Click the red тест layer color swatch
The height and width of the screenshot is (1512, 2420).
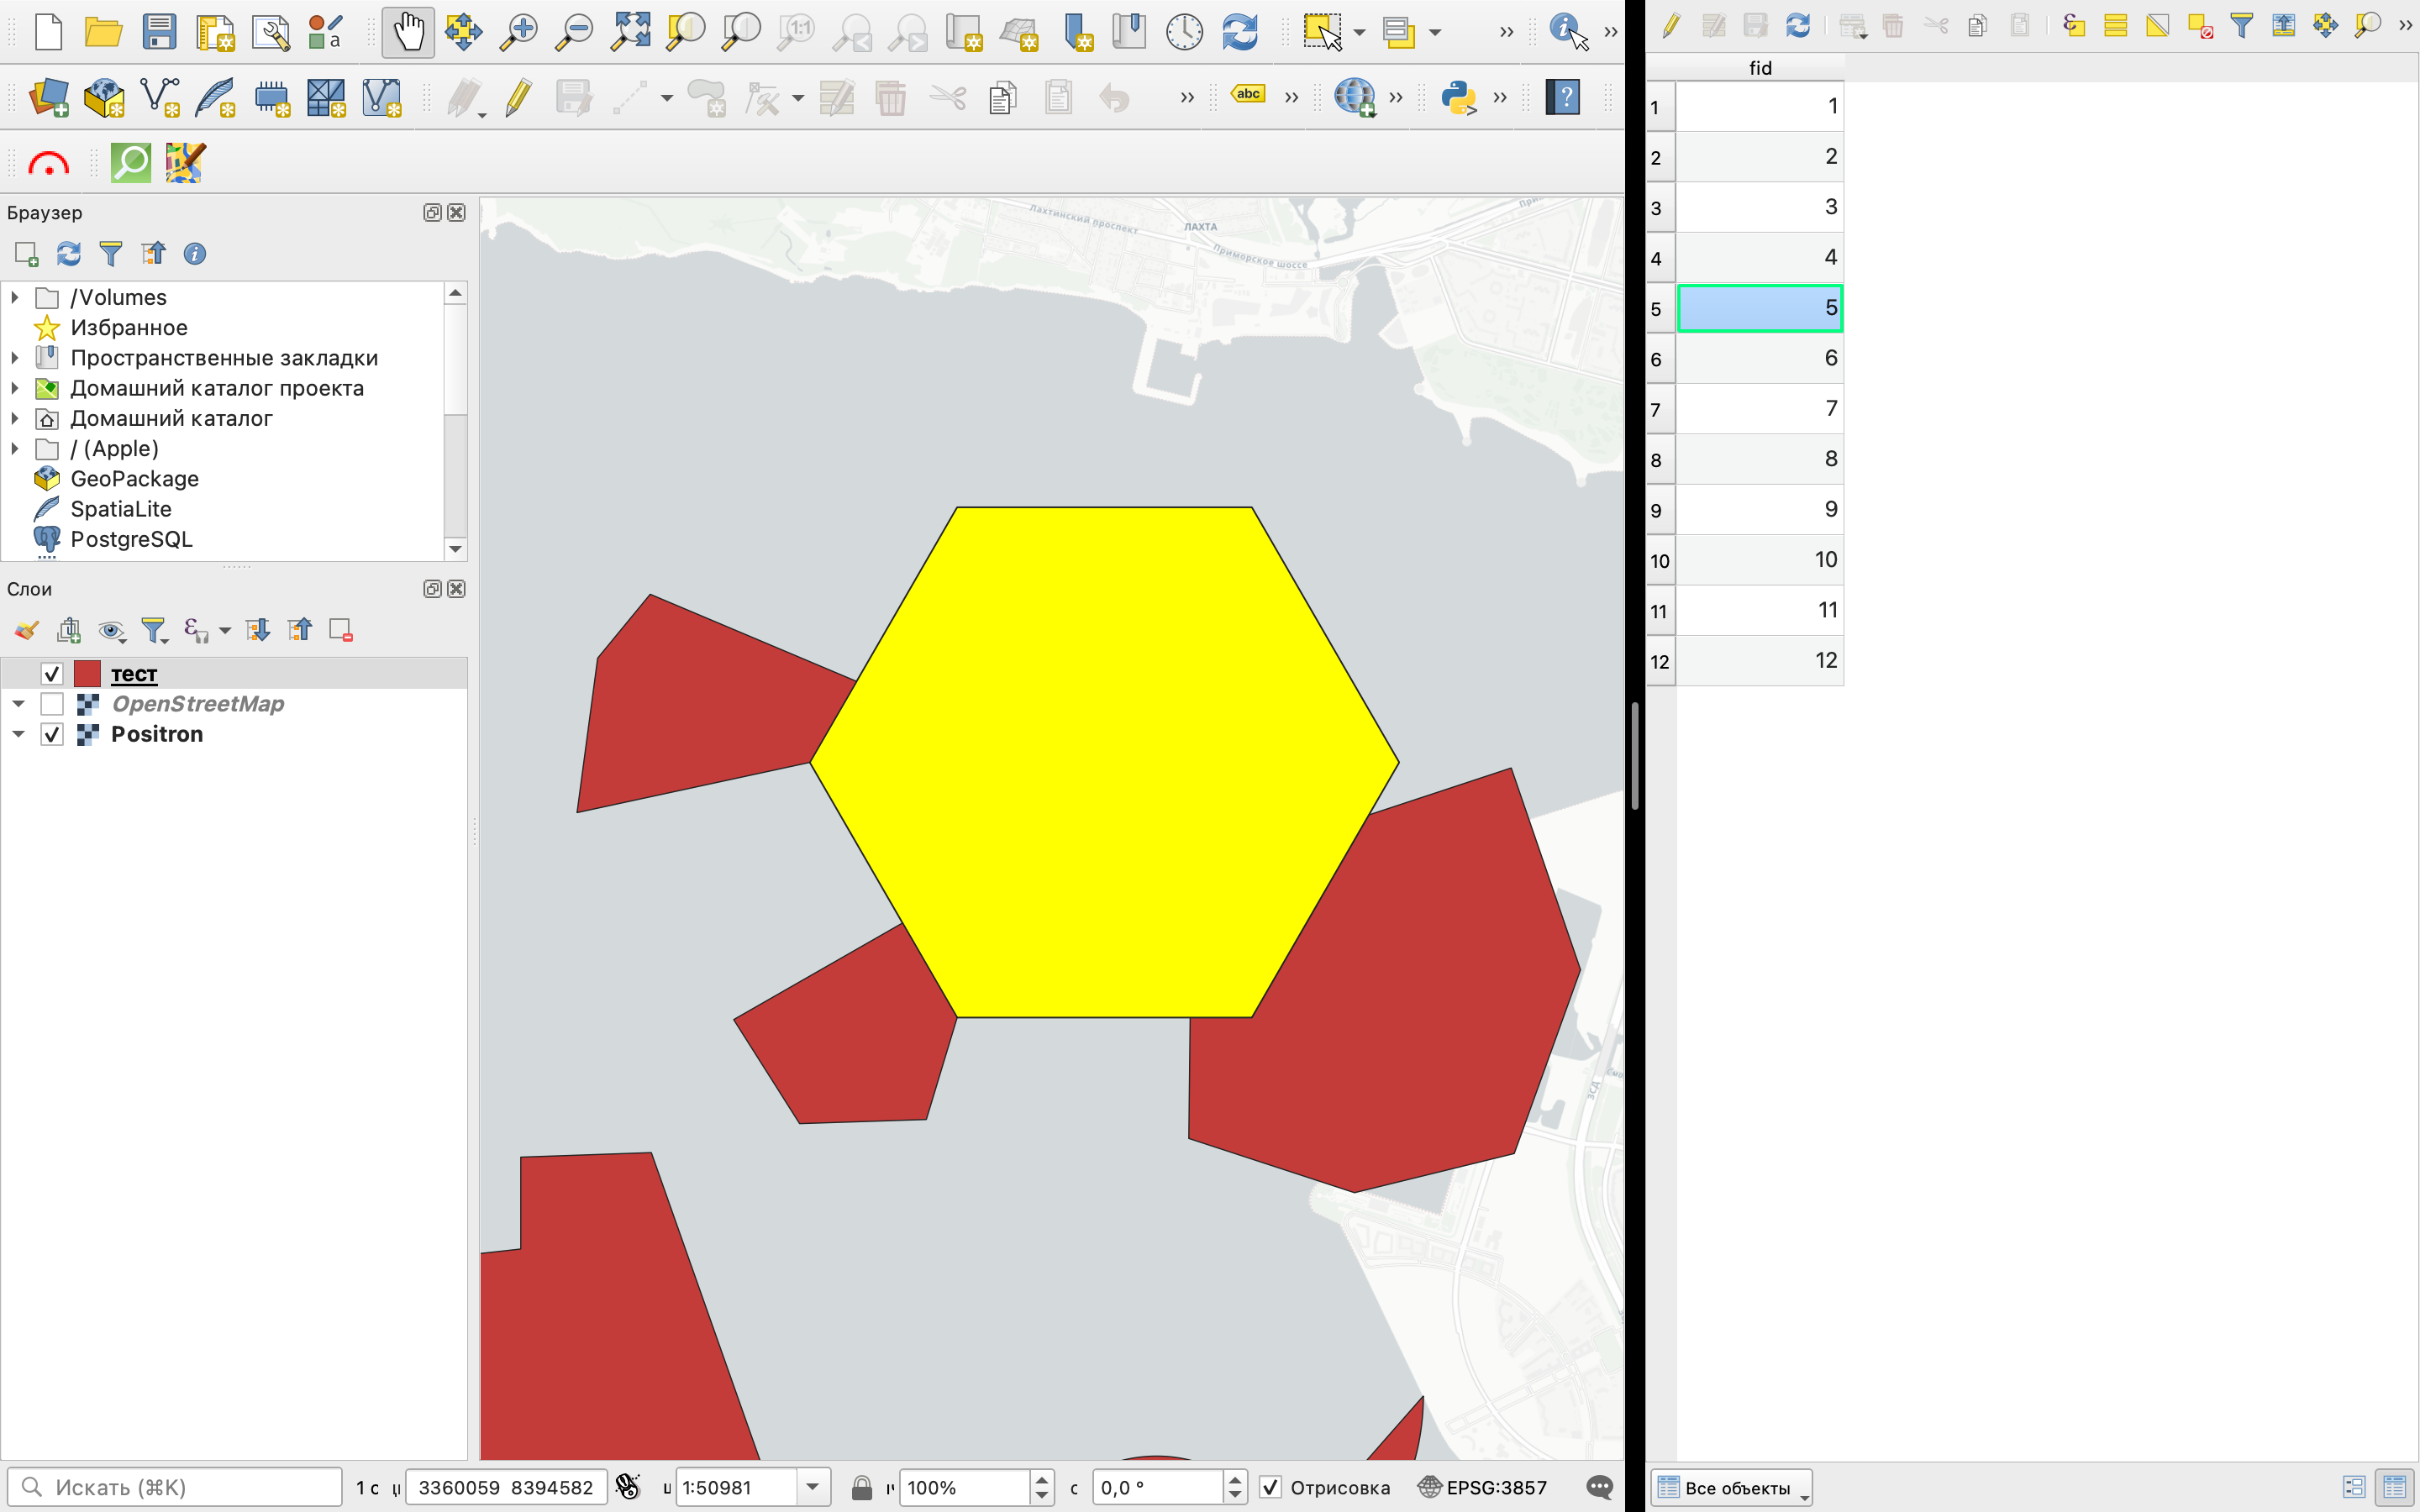87,674
